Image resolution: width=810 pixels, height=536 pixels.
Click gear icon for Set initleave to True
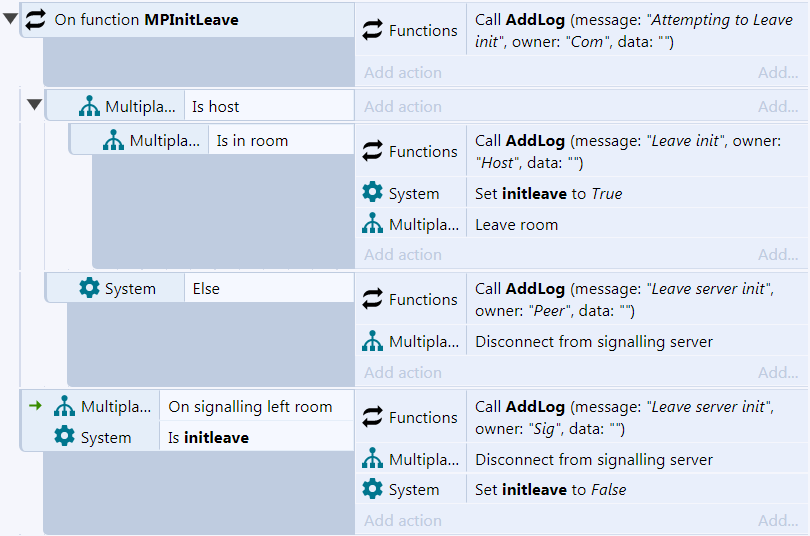pos(372,193)
